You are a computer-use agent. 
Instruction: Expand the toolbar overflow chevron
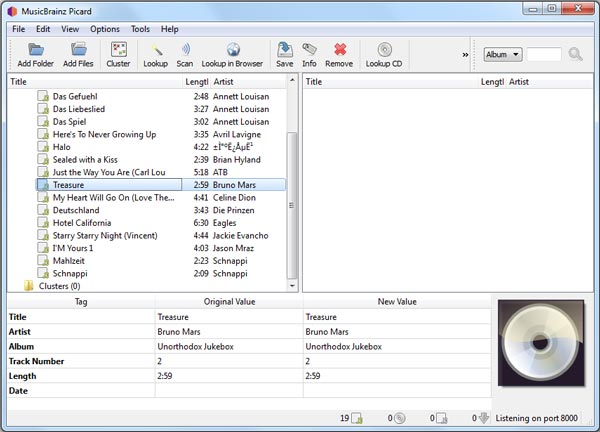pyautogui.click(x=465, y=55)
